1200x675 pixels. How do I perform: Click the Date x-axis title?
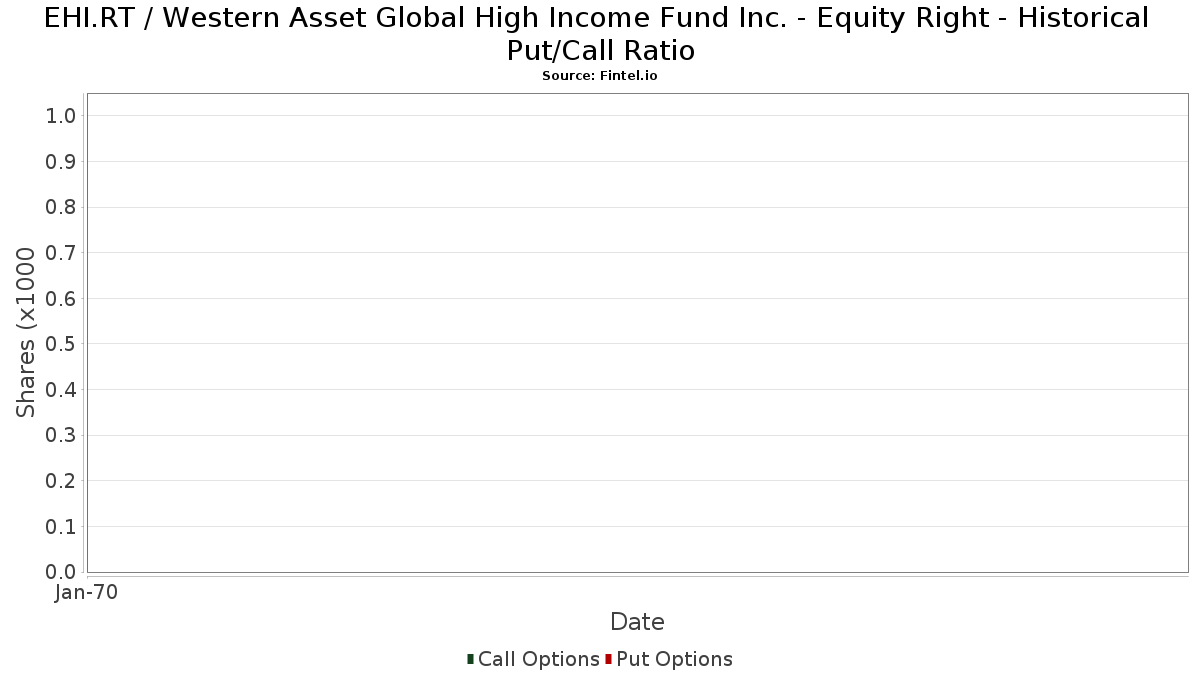click(637, 622)
